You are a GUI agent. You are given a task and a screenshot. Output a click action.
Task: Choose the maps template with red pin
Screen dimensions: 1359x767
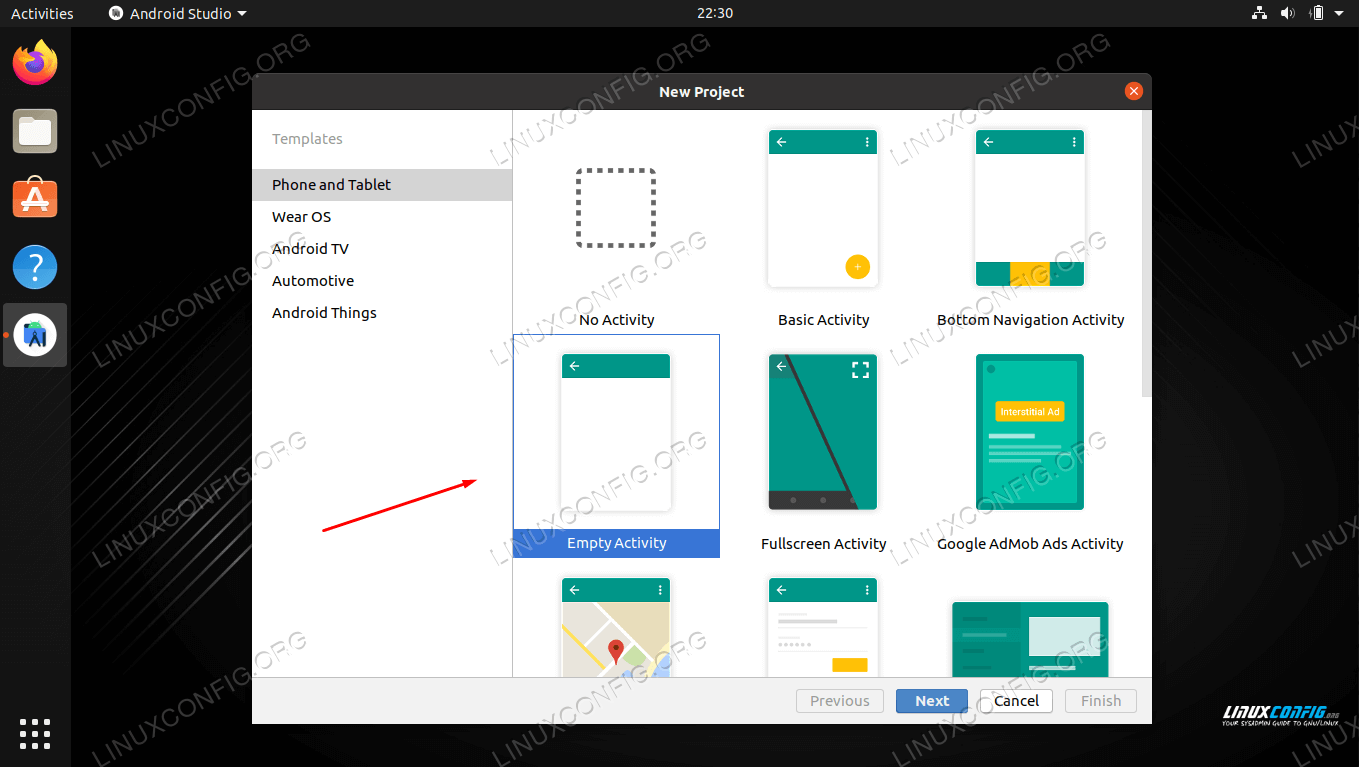[x=616, y=627]
